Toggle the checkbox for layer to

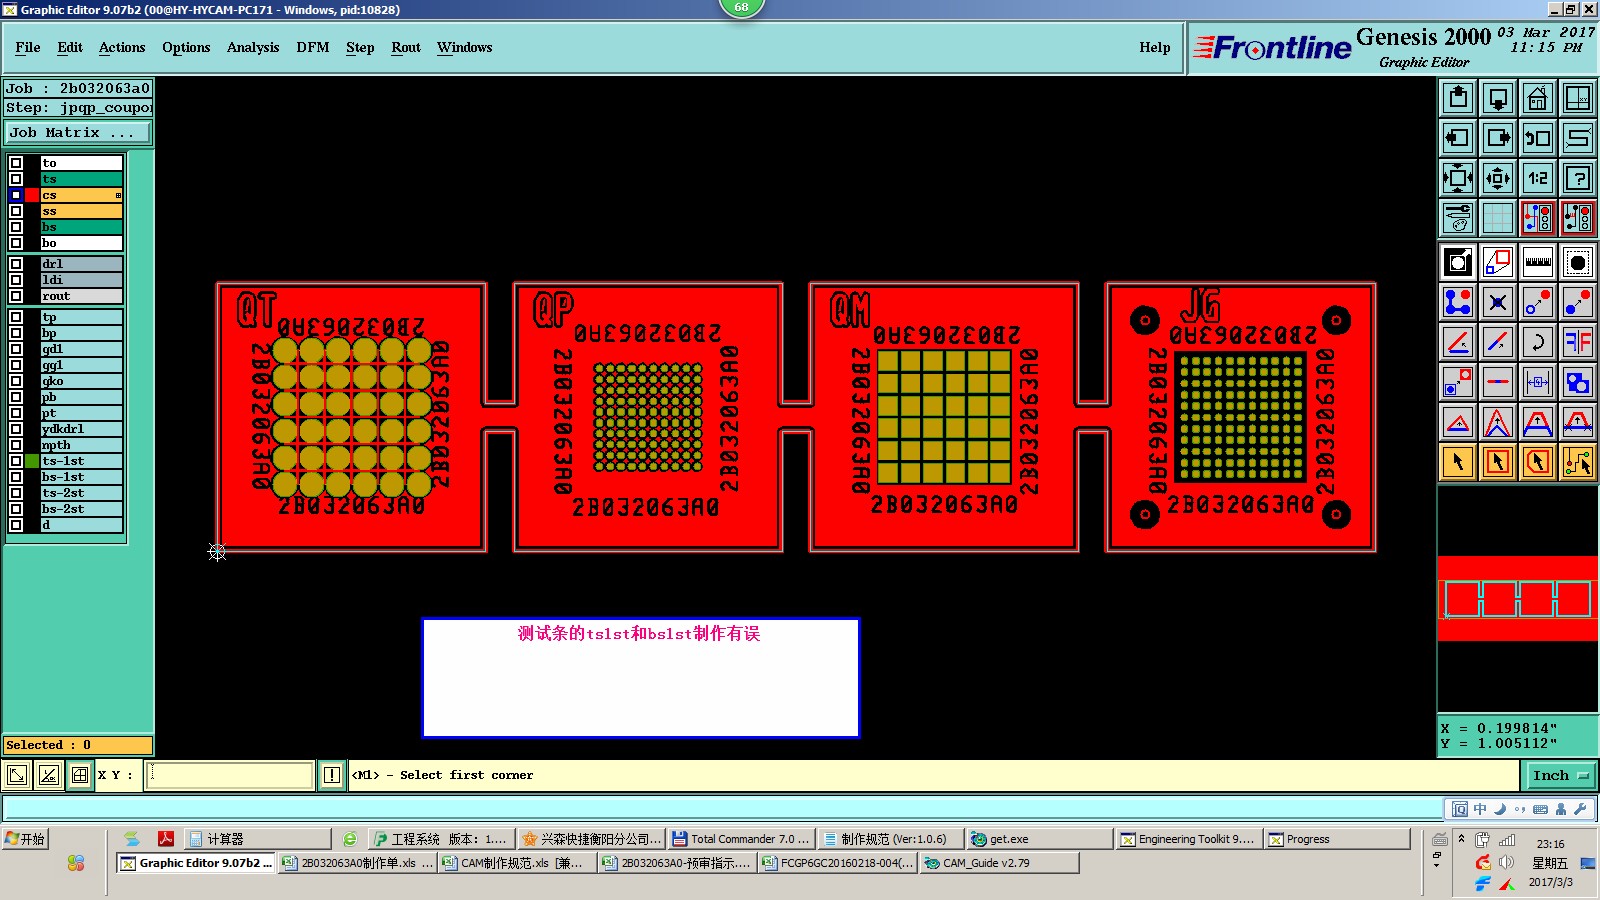tap(16, 163)
